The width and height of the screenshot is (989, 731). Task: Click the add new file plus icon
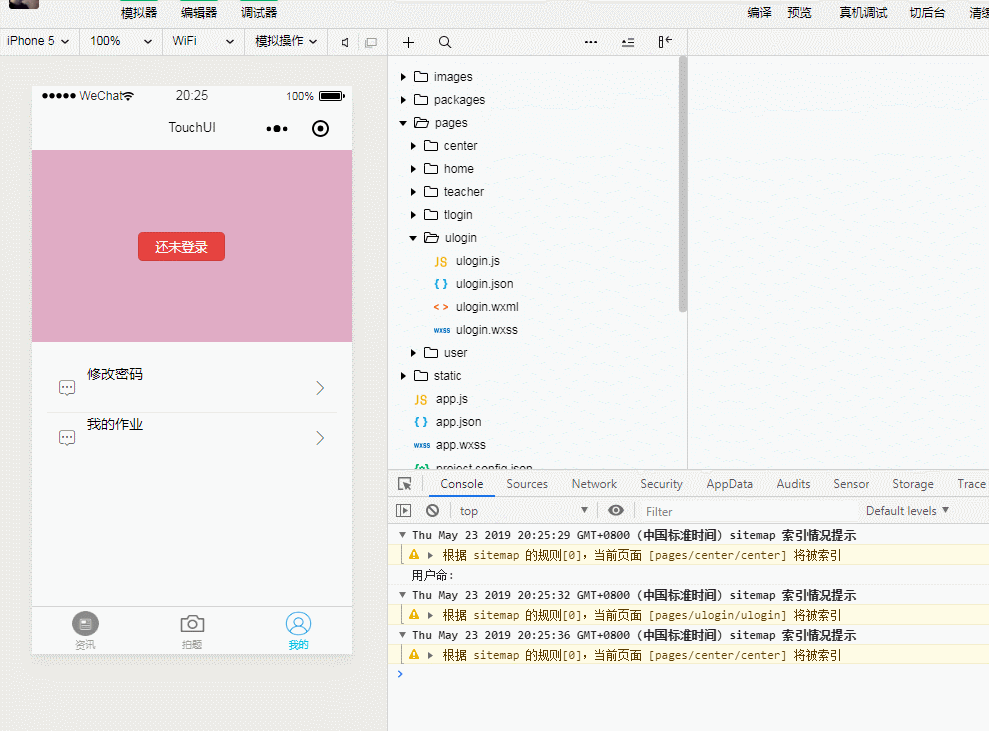point(408,42)
